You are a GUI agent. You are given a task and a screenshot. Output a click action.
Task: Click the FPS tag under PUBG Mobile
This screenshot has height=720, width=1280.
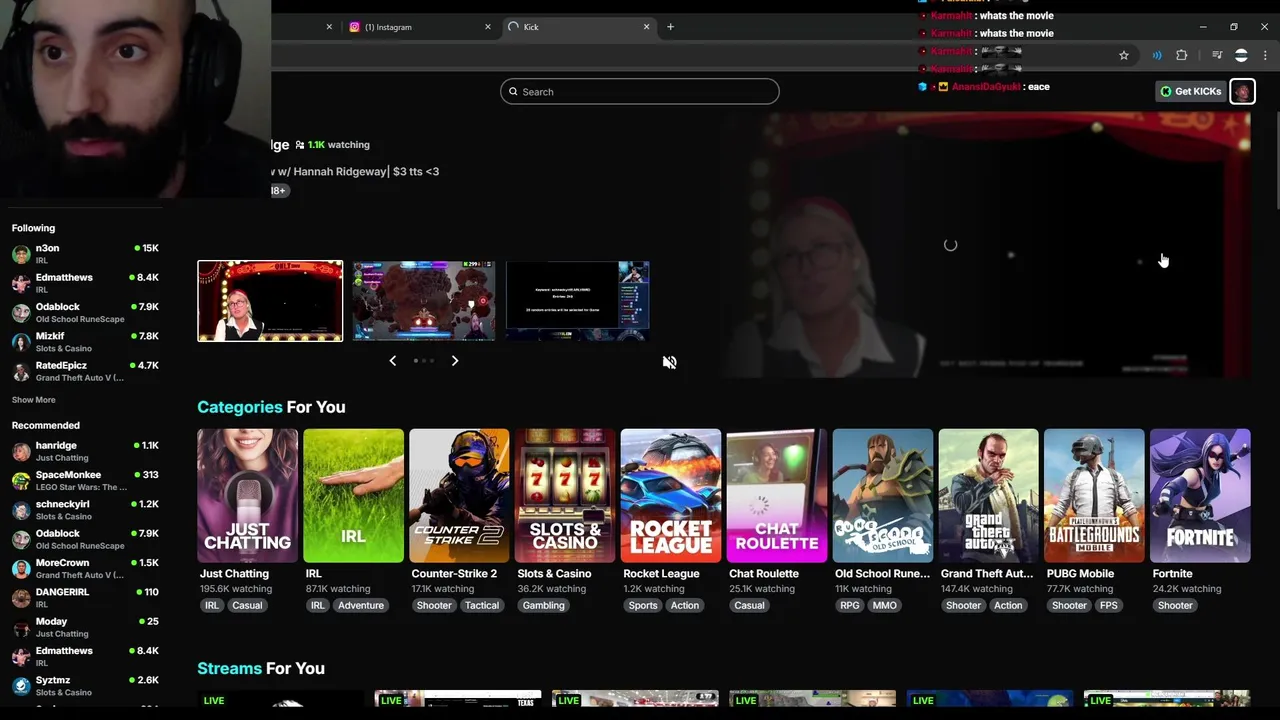(1109, 605)
